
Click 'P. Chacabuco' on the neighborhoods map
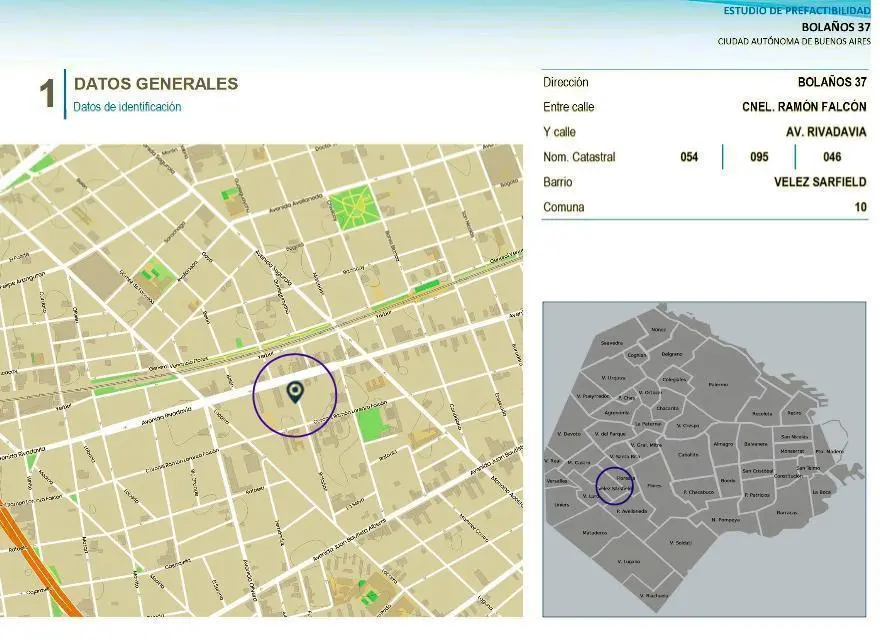pos(699,492)
